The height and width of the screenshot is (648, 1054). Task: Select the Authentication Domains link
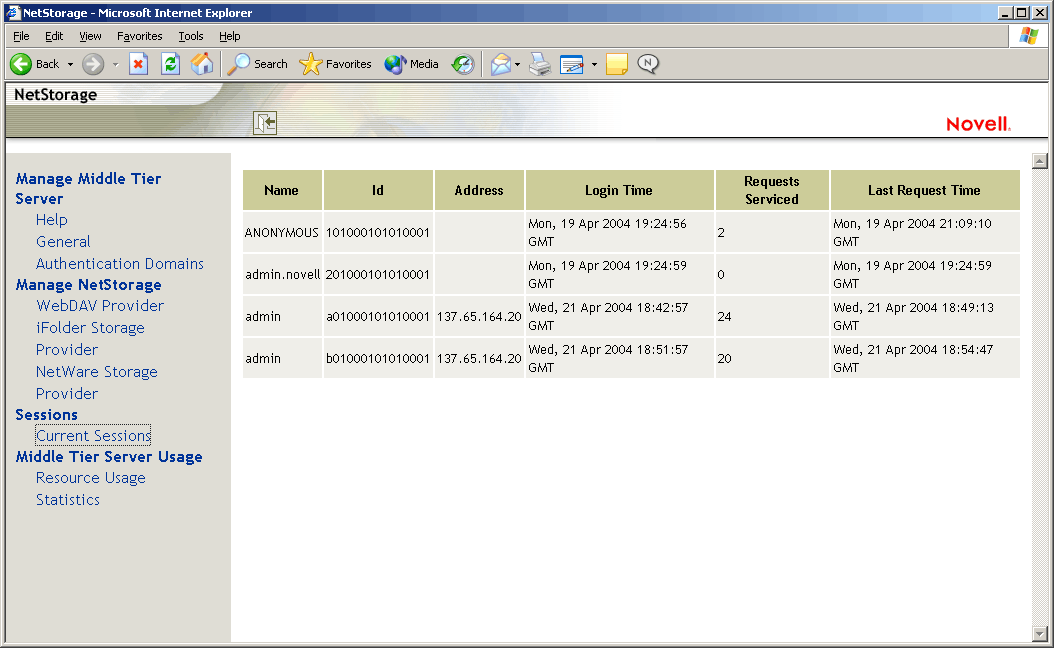pyautogui.click(x=119, y=263)
